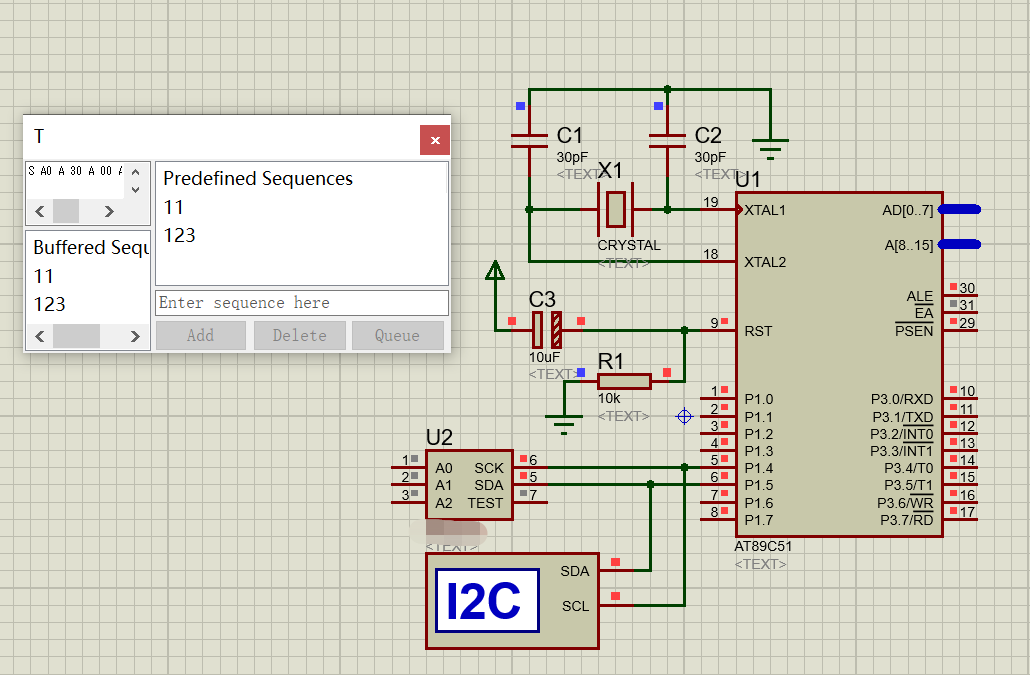Close the I2C debugger popup window
This screenshot has height=675, width=1030.
(435, 140)
